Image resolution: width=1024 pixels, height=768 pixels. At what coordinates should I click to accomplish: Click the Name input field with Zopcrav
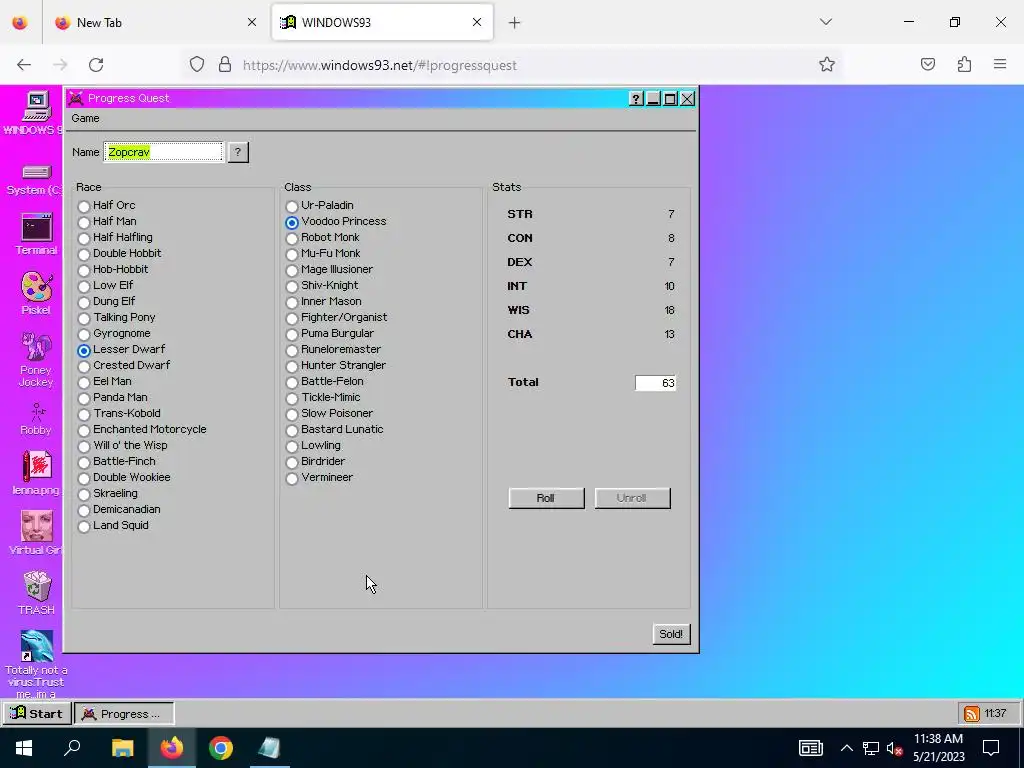[164, 152]
